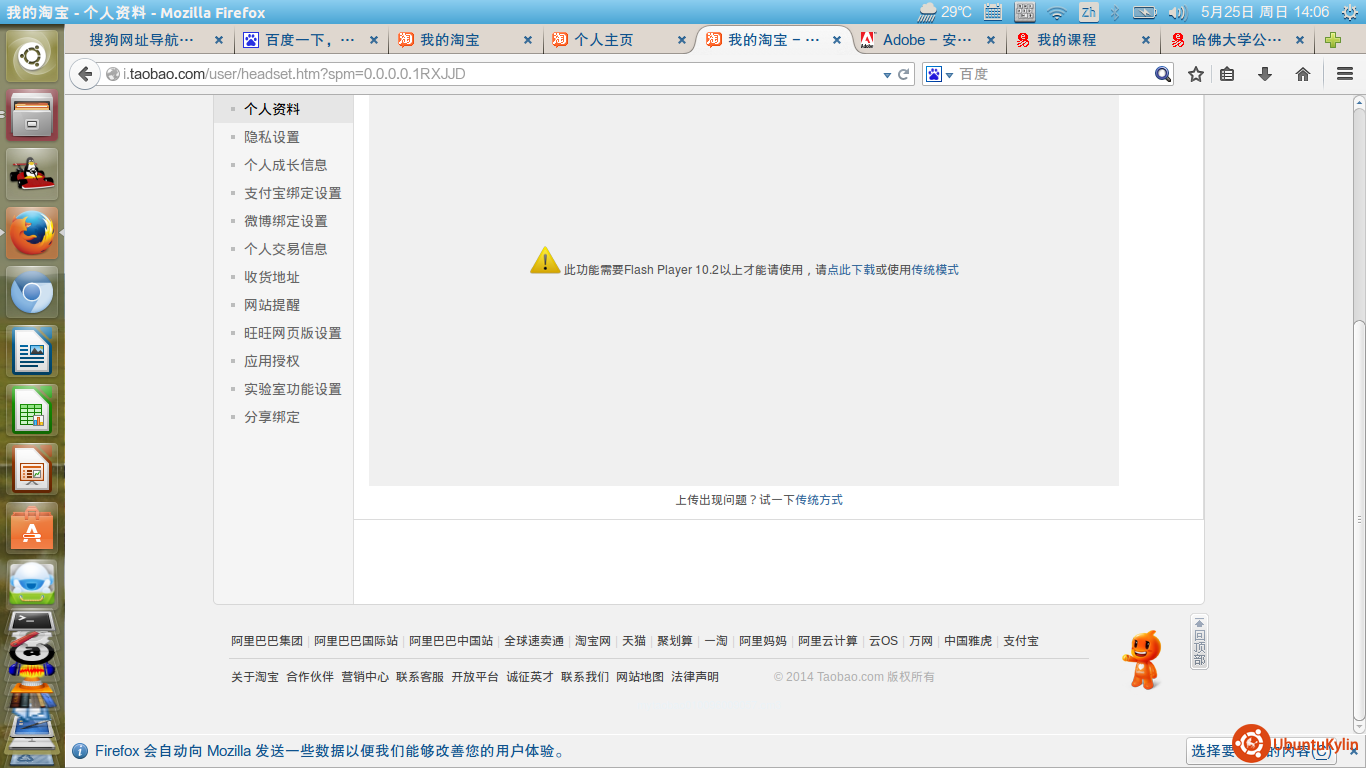The image size is (1366, 768).
Task: Open new tab with plus icon
Action: (x=1332, y=40)
